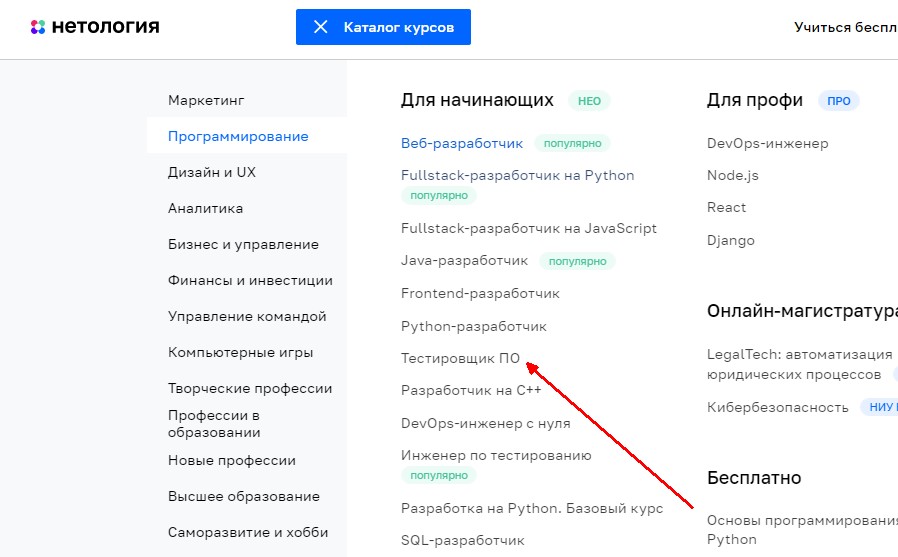Click the Netology colorful logo icon
This screenshot has width=898, height=557.
coord(38,27)
